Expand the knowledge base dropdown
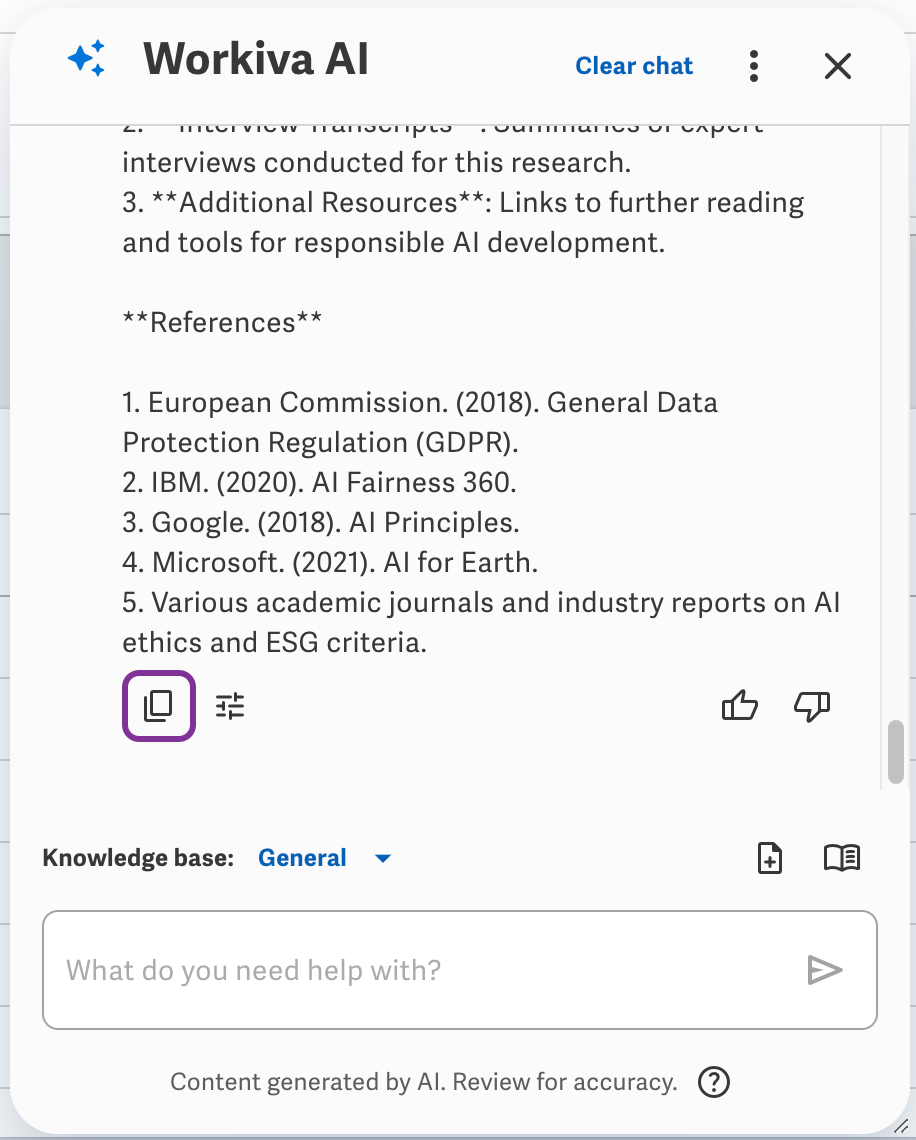This screenshot has width=916, height=1140. coord(383,857)
